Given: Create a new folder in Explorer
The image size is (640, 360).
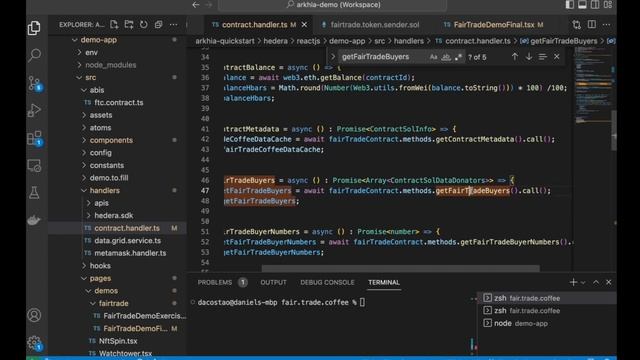Looking at the screenshot, I should [129, 24].
